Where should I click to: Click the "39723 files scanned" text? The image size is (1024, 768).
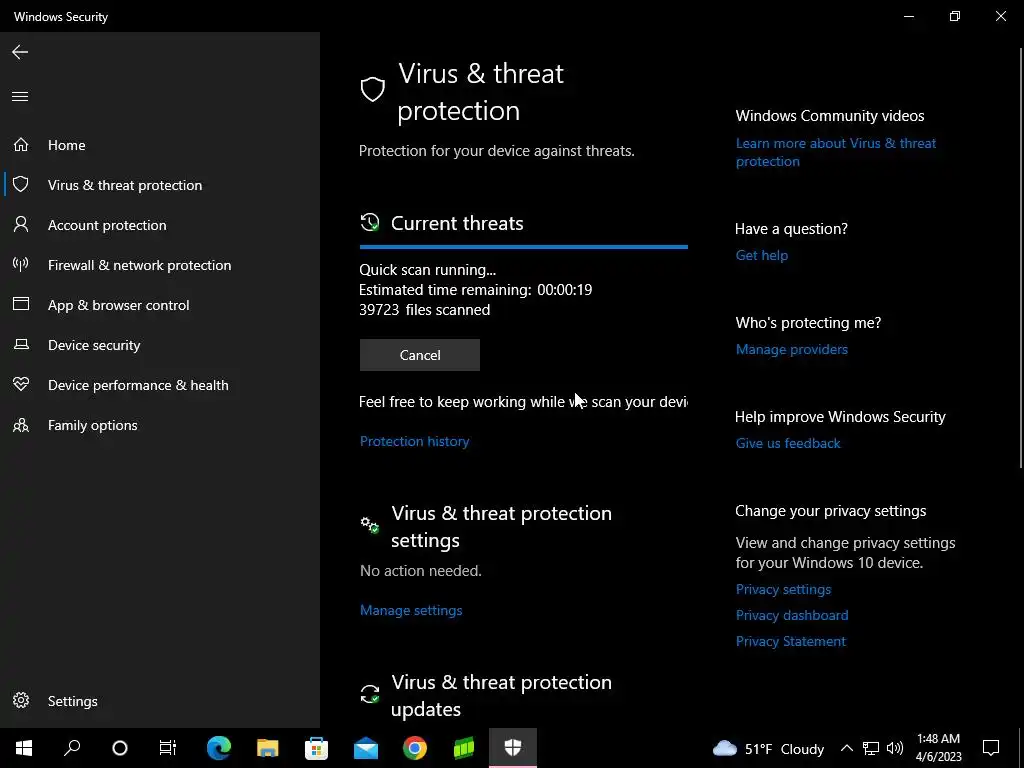click(424, 310)
